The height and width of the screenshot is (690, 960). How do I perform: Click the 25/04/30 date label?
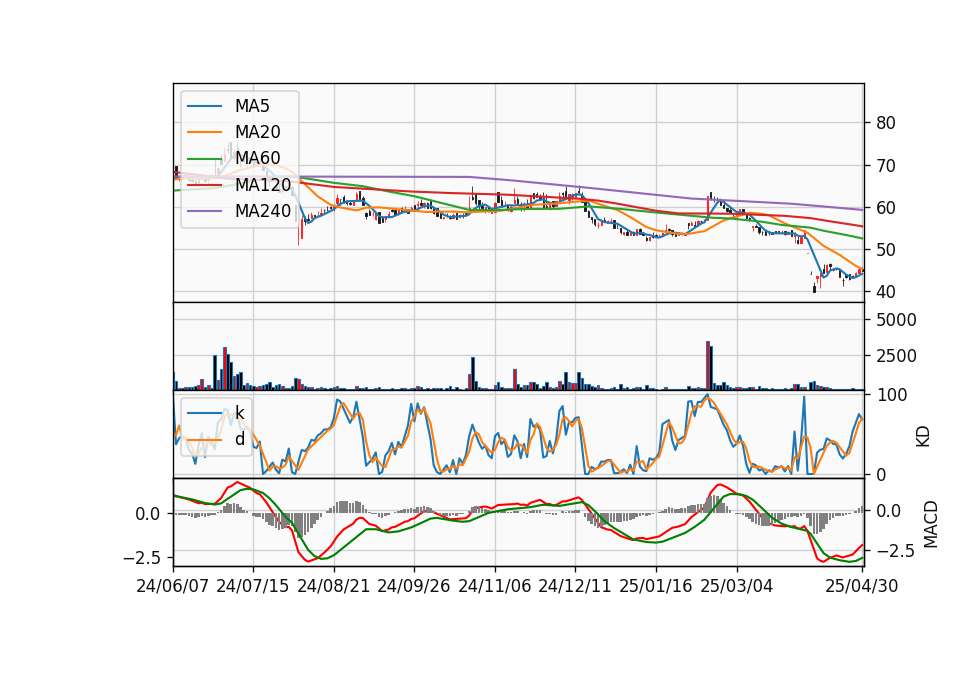pyautogui.click(x=862, y=586)
